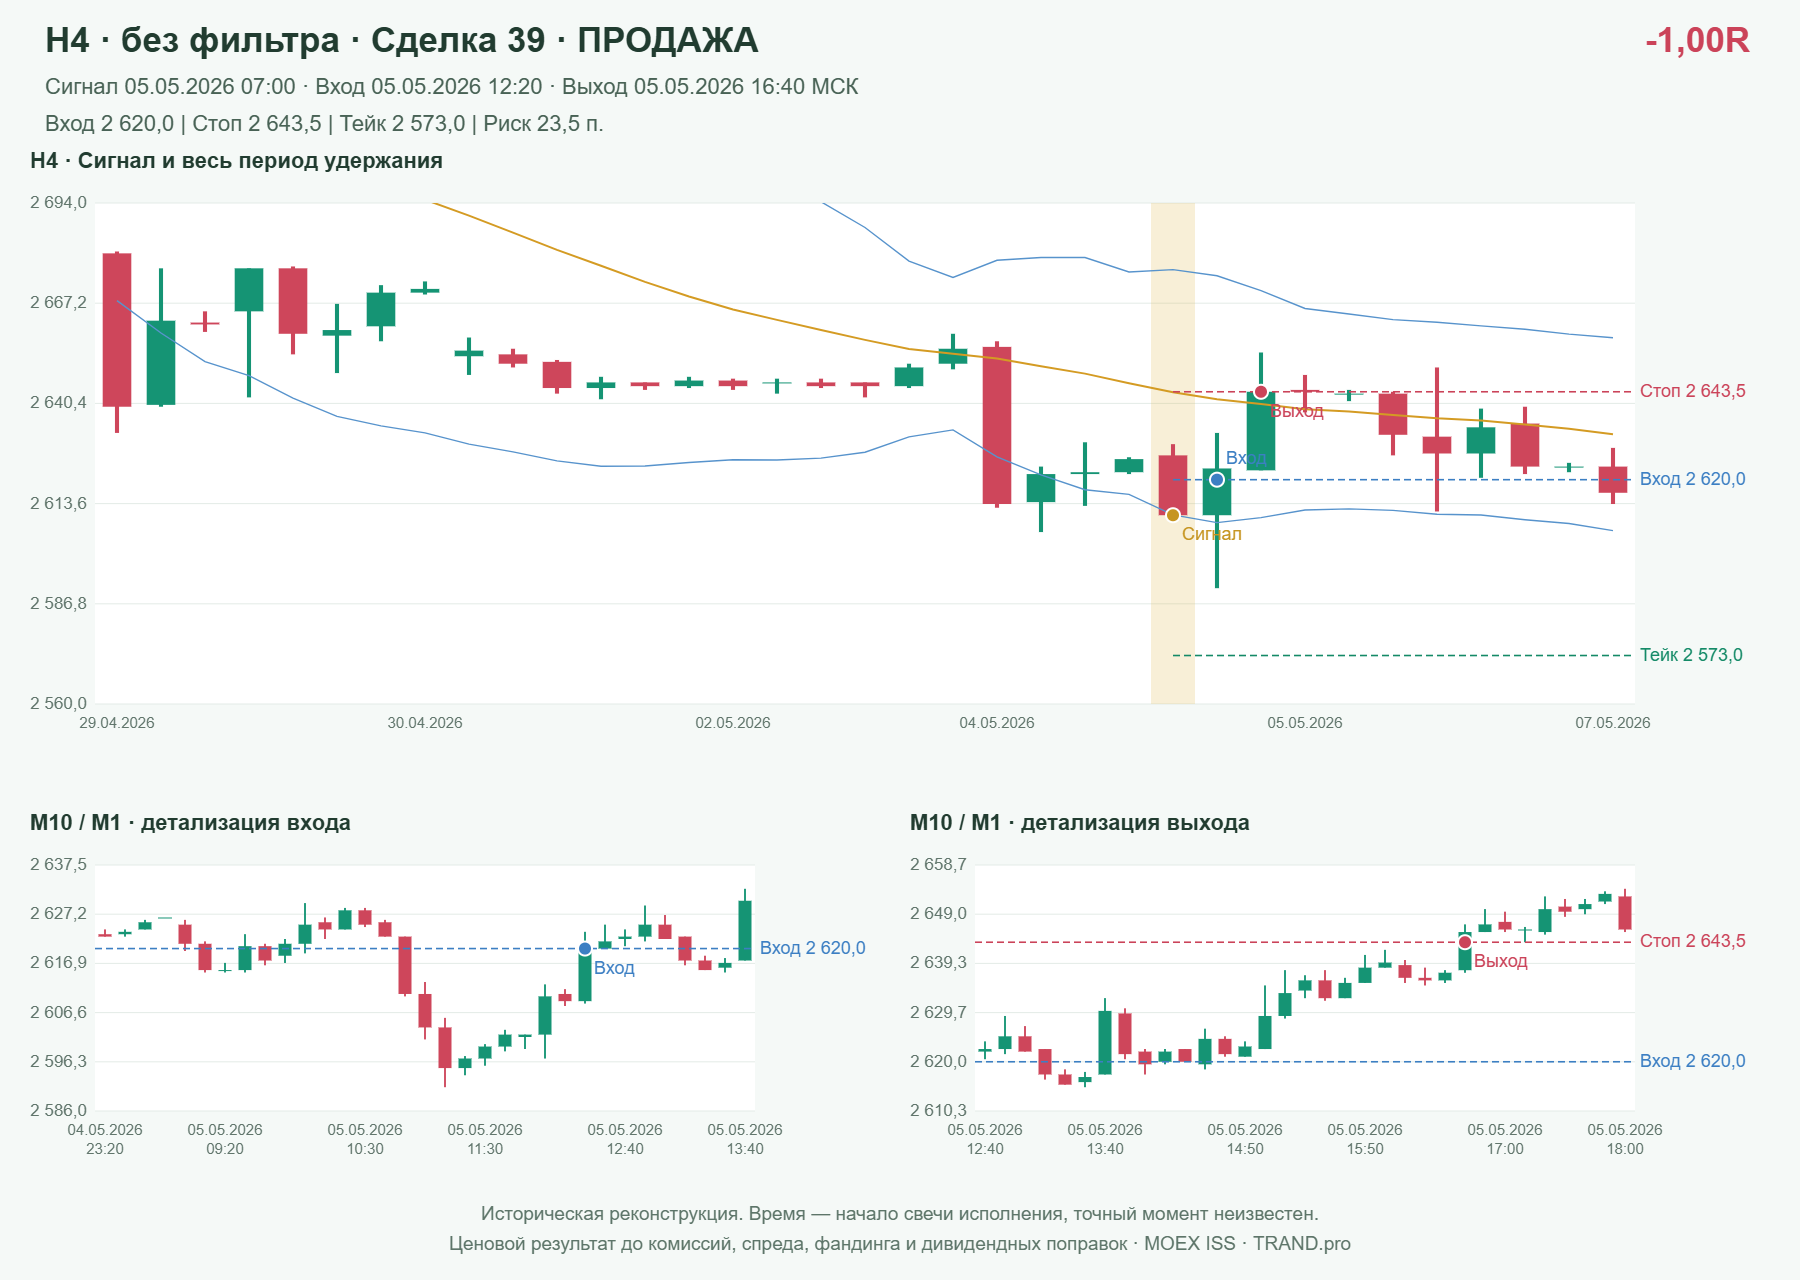Click the '2 586,8' axis value on H4 chart
The height and width of the screenshot is (1280, 1800).
(58, 604)
